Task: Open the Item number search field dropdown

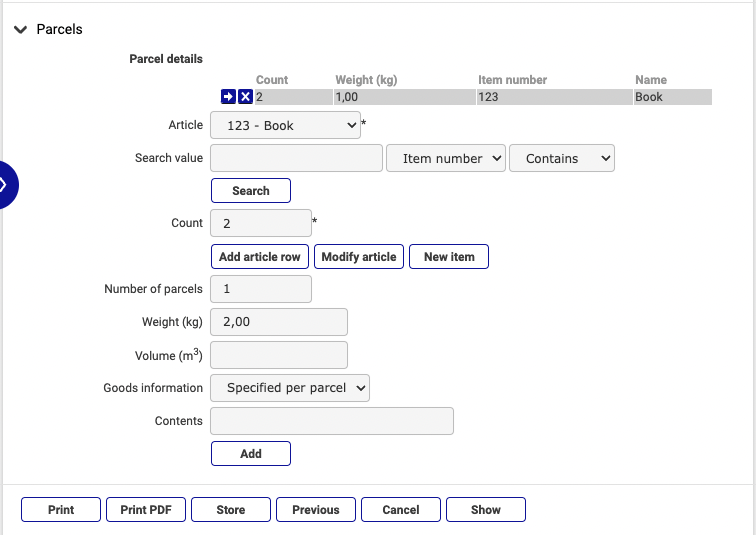Action: [x=445, y=158]
